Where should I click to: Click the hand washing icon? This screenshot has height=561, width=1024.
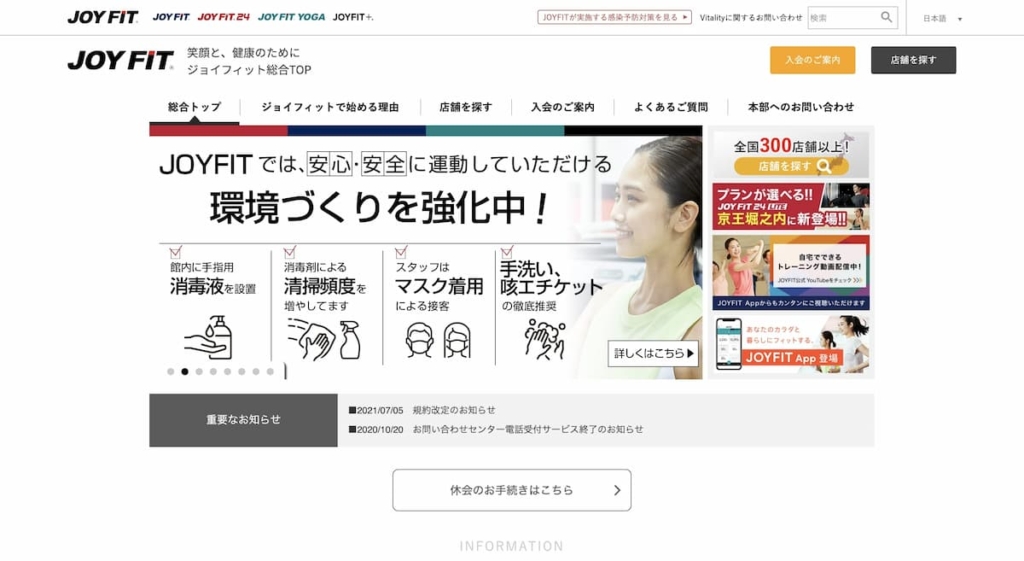tap(544, 340)
